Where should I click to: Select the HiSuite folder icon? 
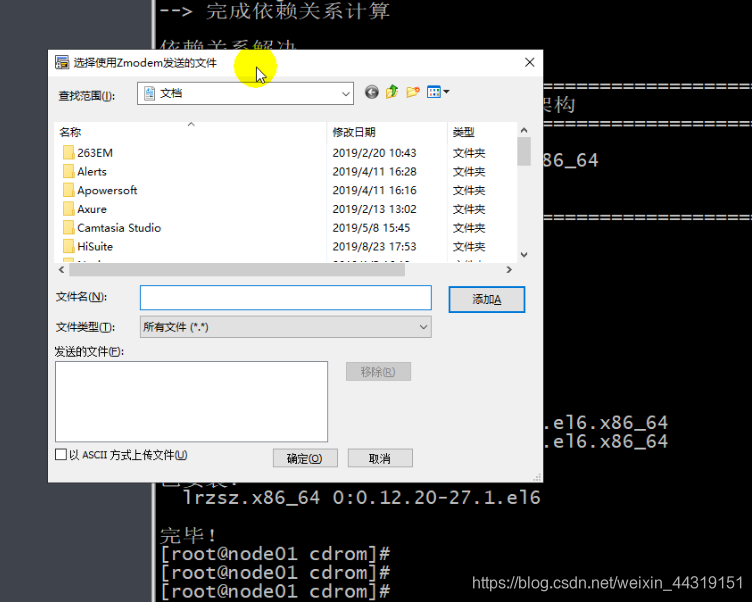(x=69, y=247)
